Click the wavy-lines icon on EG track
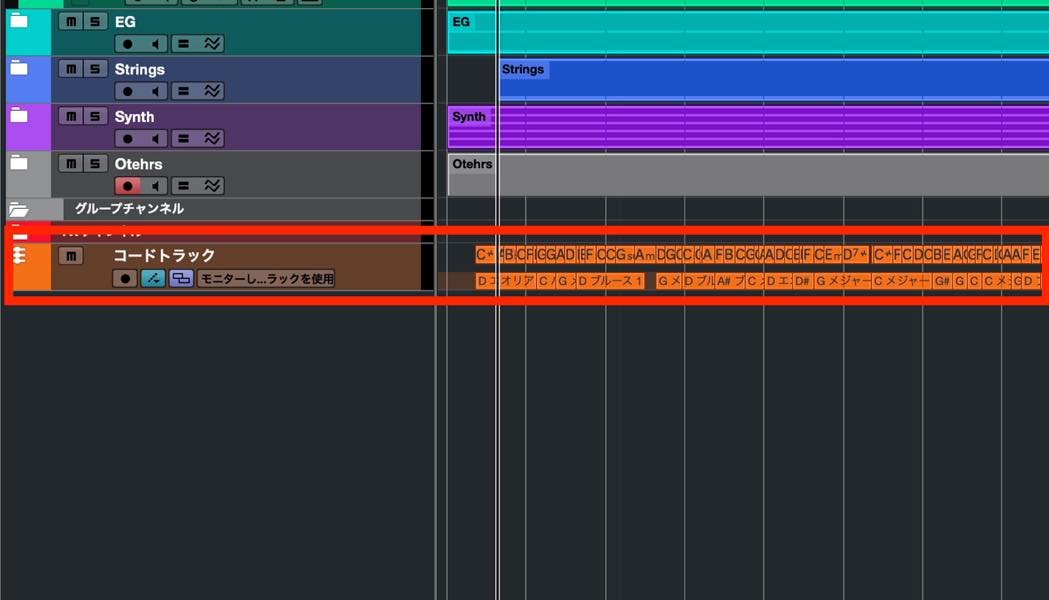Image resolution: width=1049 pixels, height=600 pixels. coord(212,44)
